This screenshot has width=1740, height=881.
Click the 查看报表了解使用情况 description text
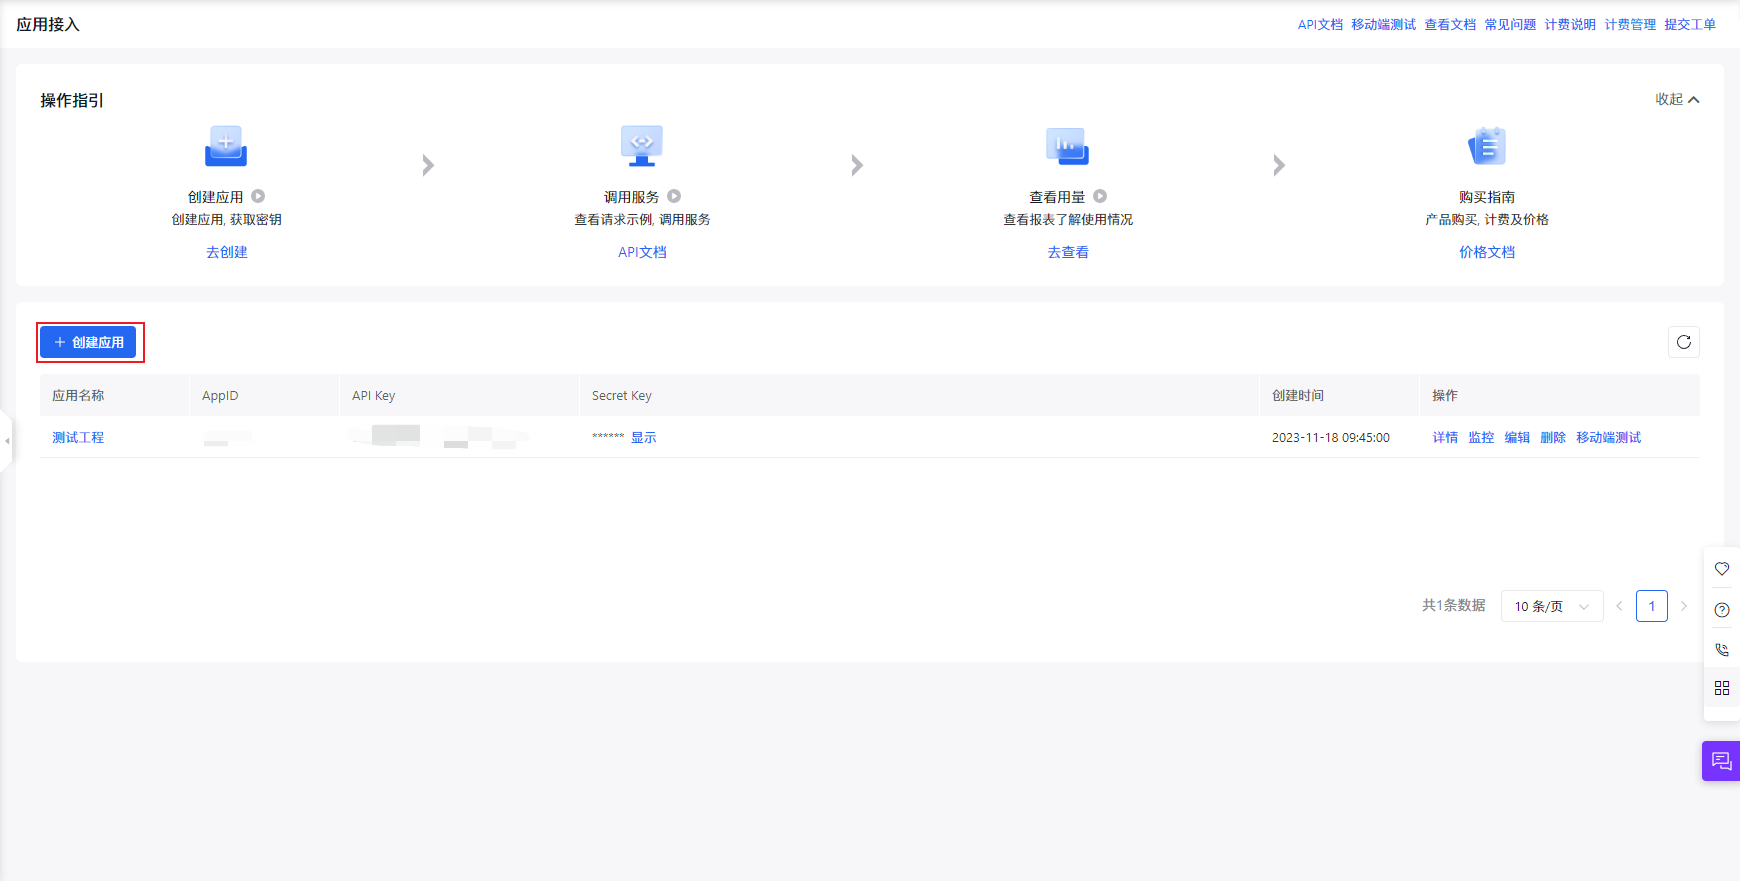click(x=1068, y=219)
